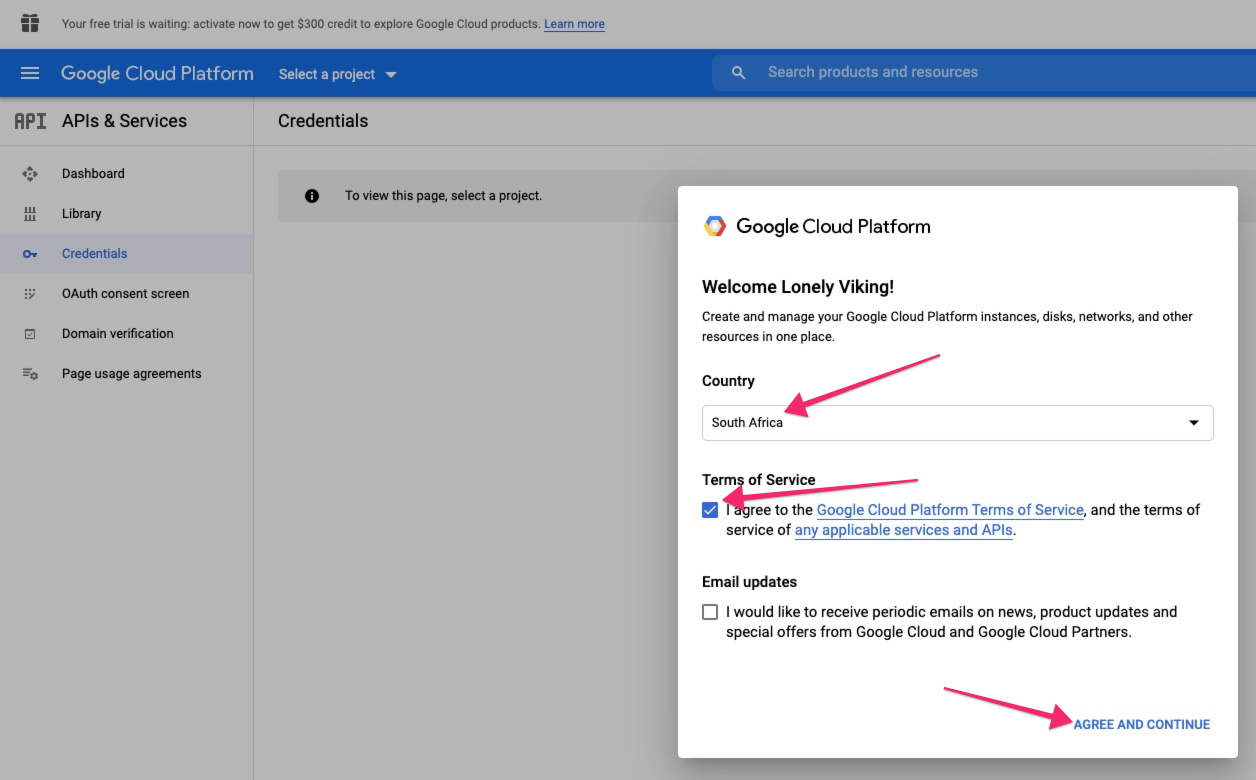The height and width of the screenshot is (780, 1256).
Task: Click the OAuth consent screen icon
Action: [30, 294]
